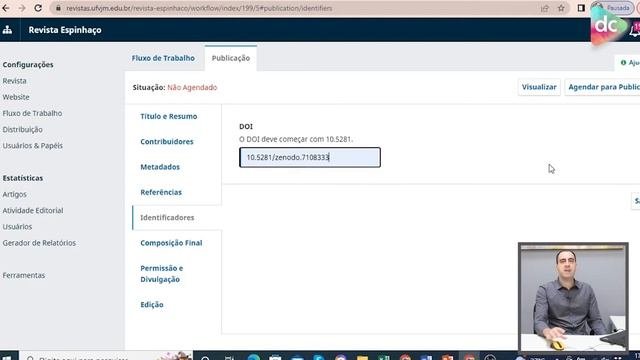
Task: Click the browser forward arrow
Action: click(x=22, y=8)
